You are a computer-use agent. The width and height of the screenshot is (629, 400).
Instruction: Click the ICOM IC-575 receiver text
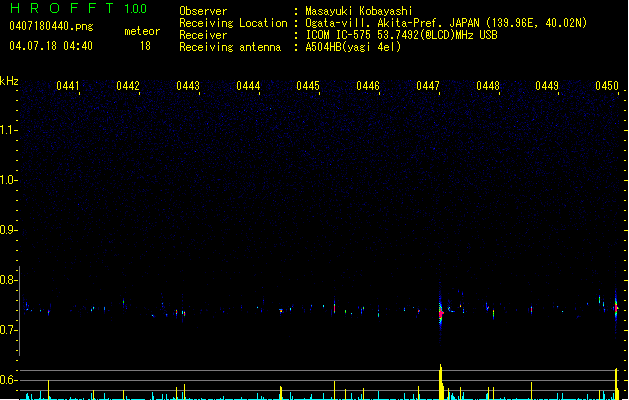coord(401,35)
